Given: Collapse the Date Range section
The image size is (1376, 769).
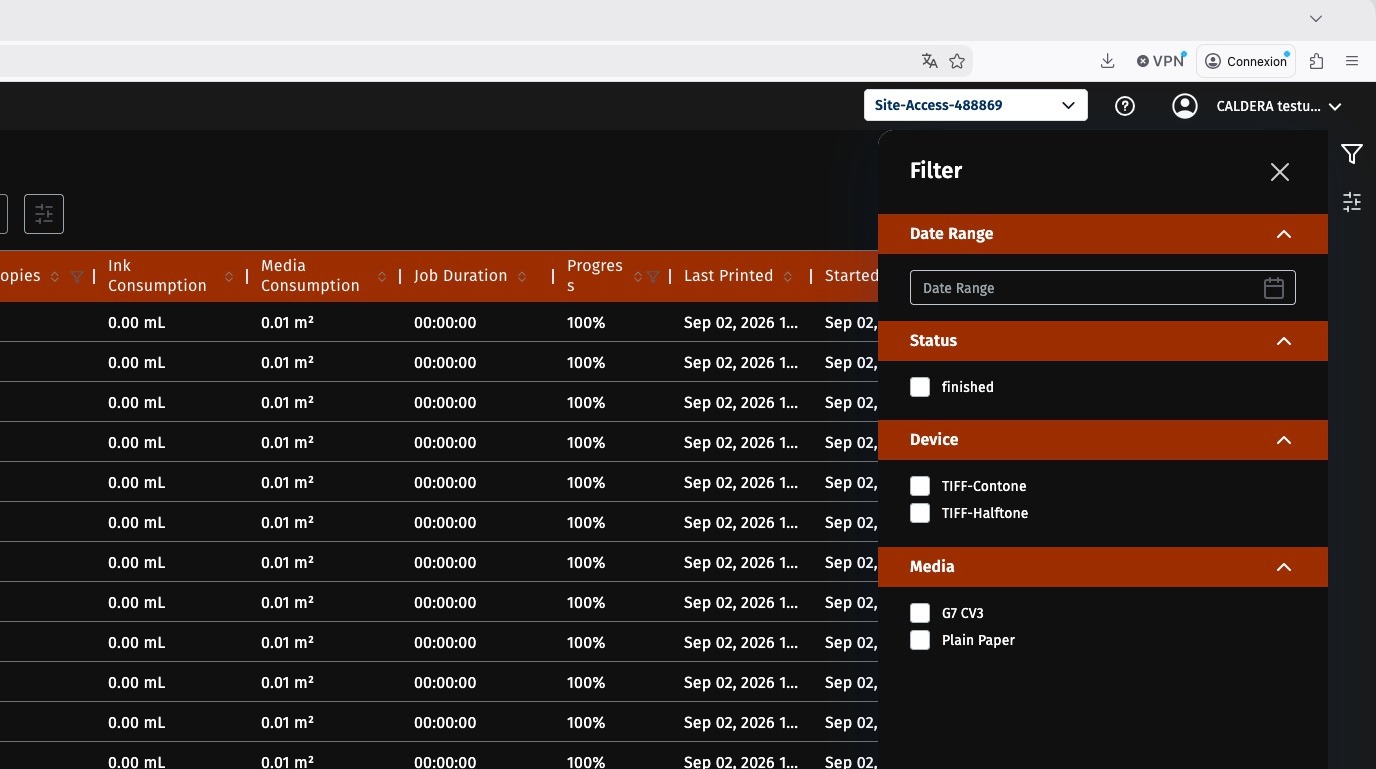Looking at the screenshot, I should point(1284,234).
